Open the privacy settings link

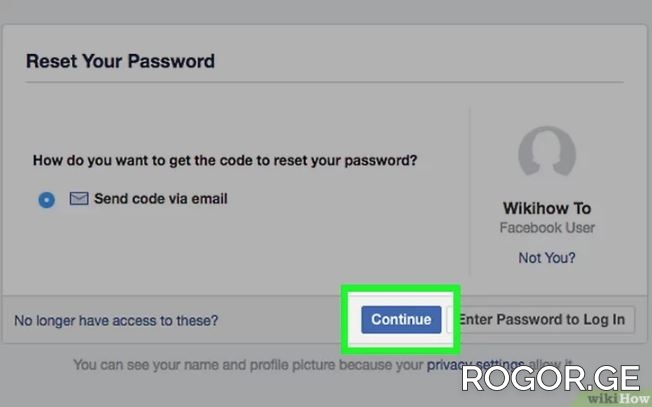pos(475,365)
